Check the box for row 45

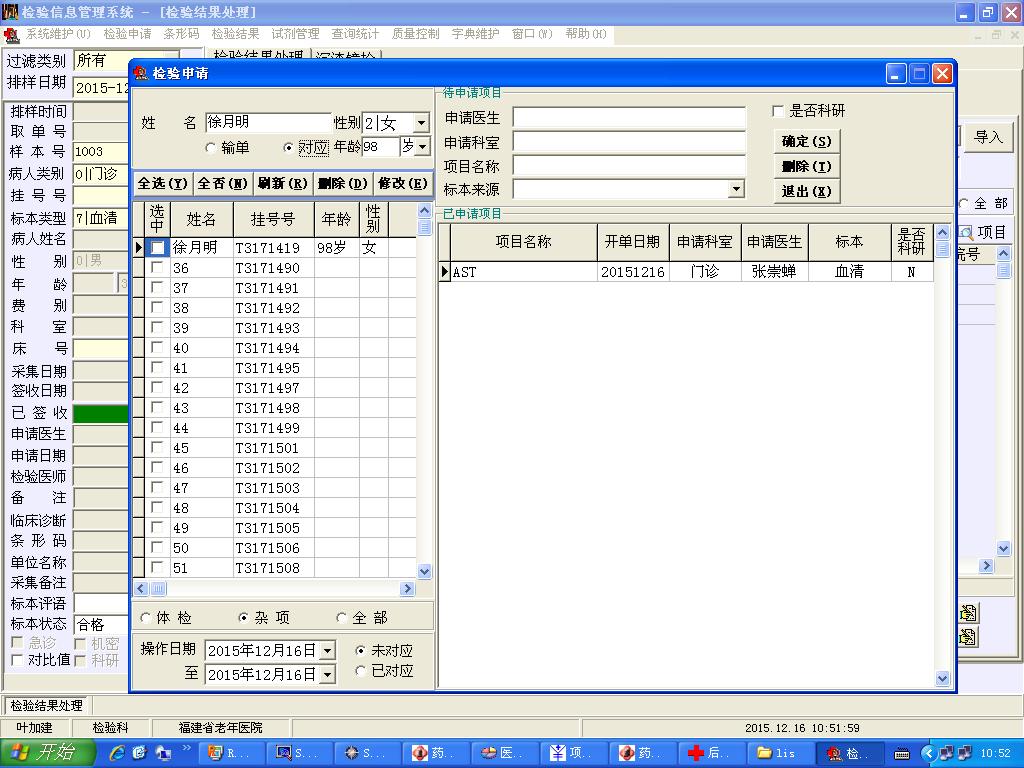(157, 448)
